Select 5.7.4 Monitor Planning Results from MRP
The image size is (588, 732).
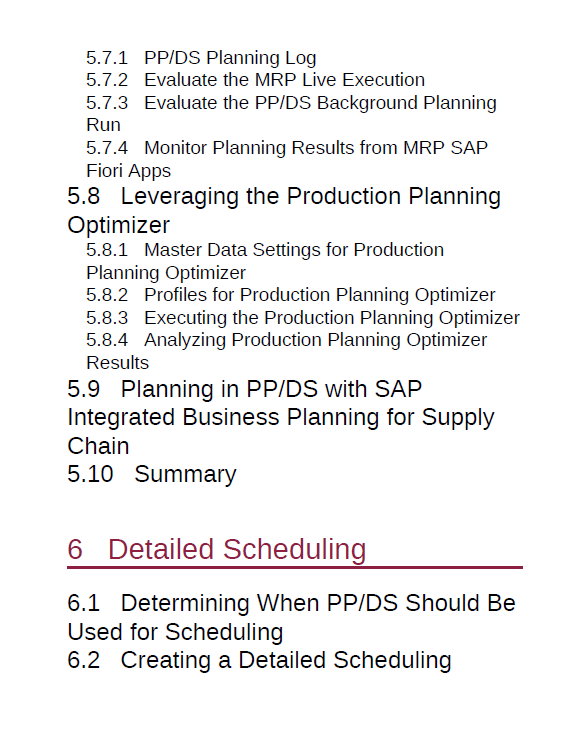287,159
